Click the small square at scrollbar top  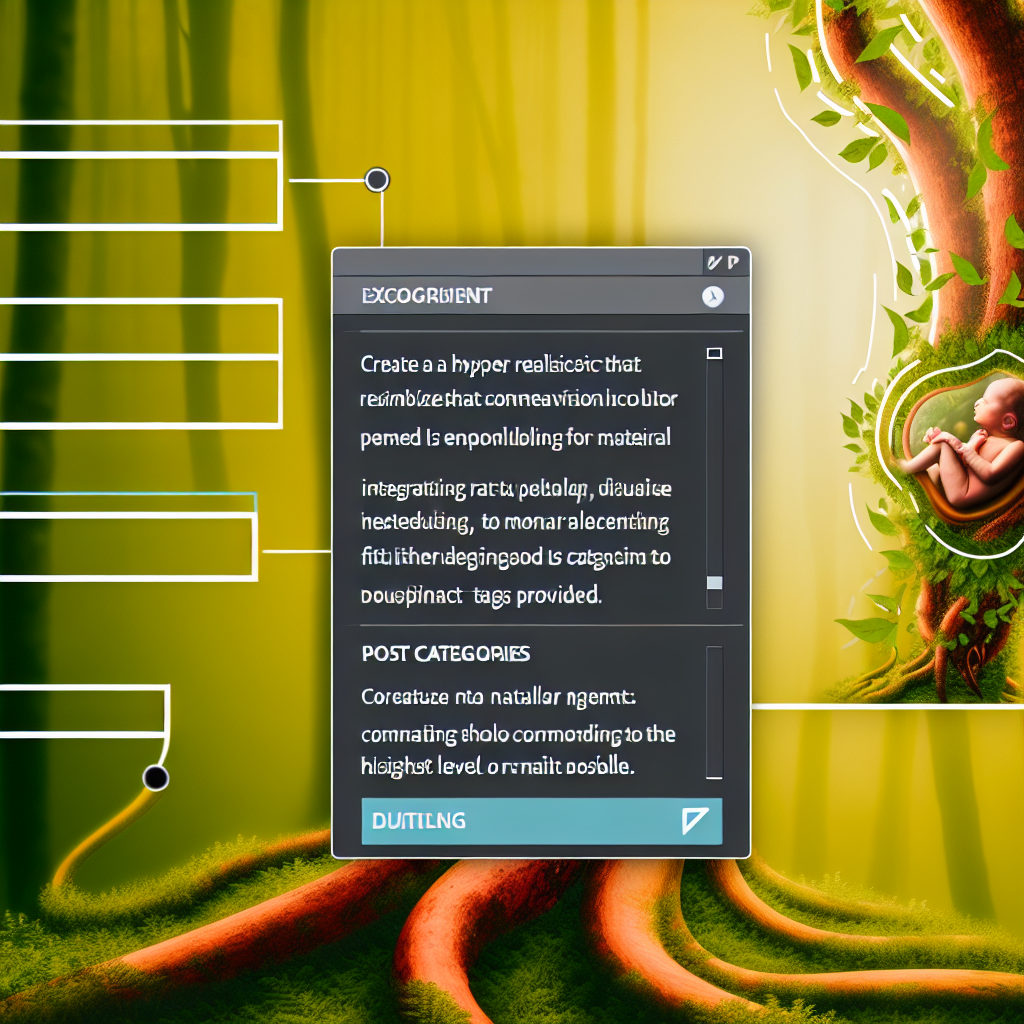[x=714, y=353]
